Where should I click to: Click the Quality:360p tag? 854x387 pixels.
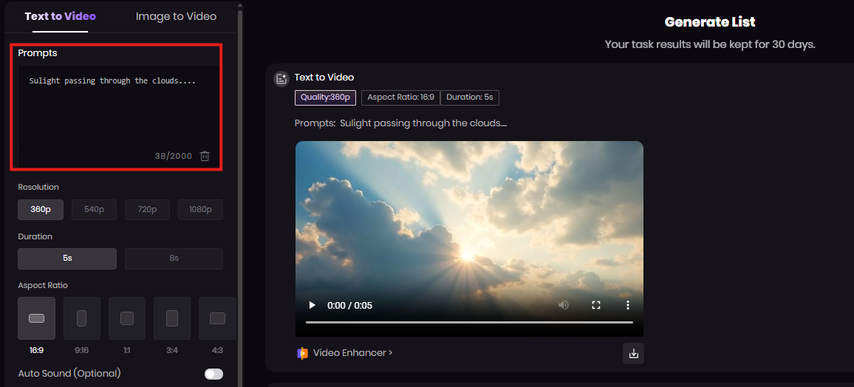point(325,97)
